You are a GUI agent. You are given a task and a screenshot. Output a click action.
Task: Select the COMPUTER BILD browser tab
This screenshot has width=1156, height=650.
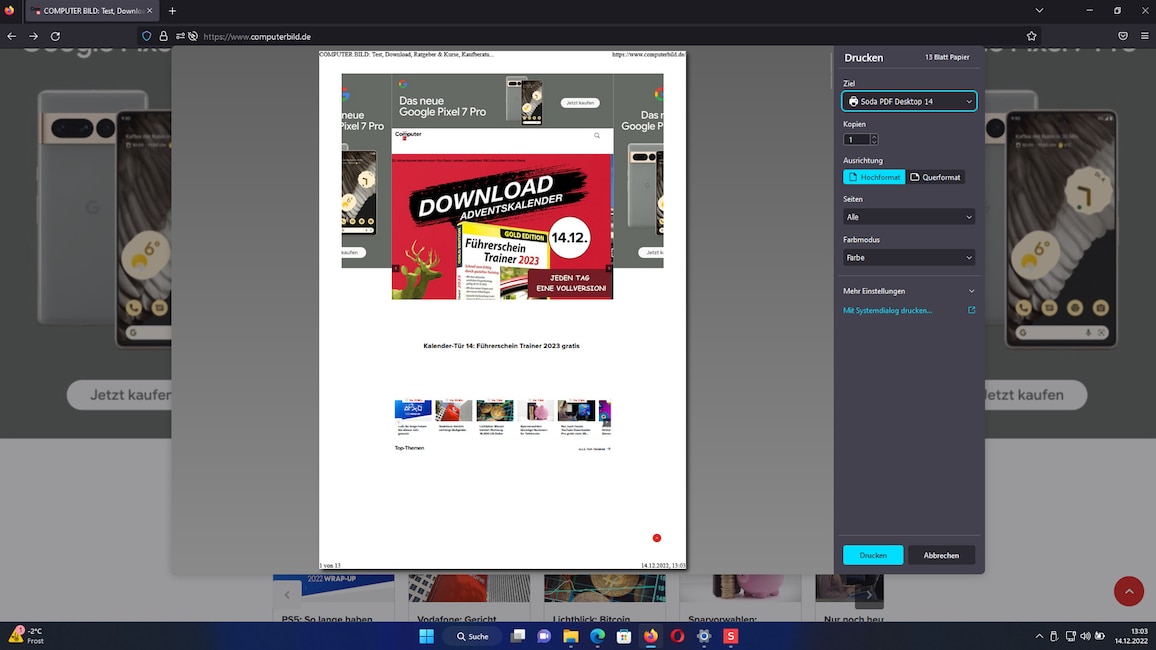(x=92, y=11)
